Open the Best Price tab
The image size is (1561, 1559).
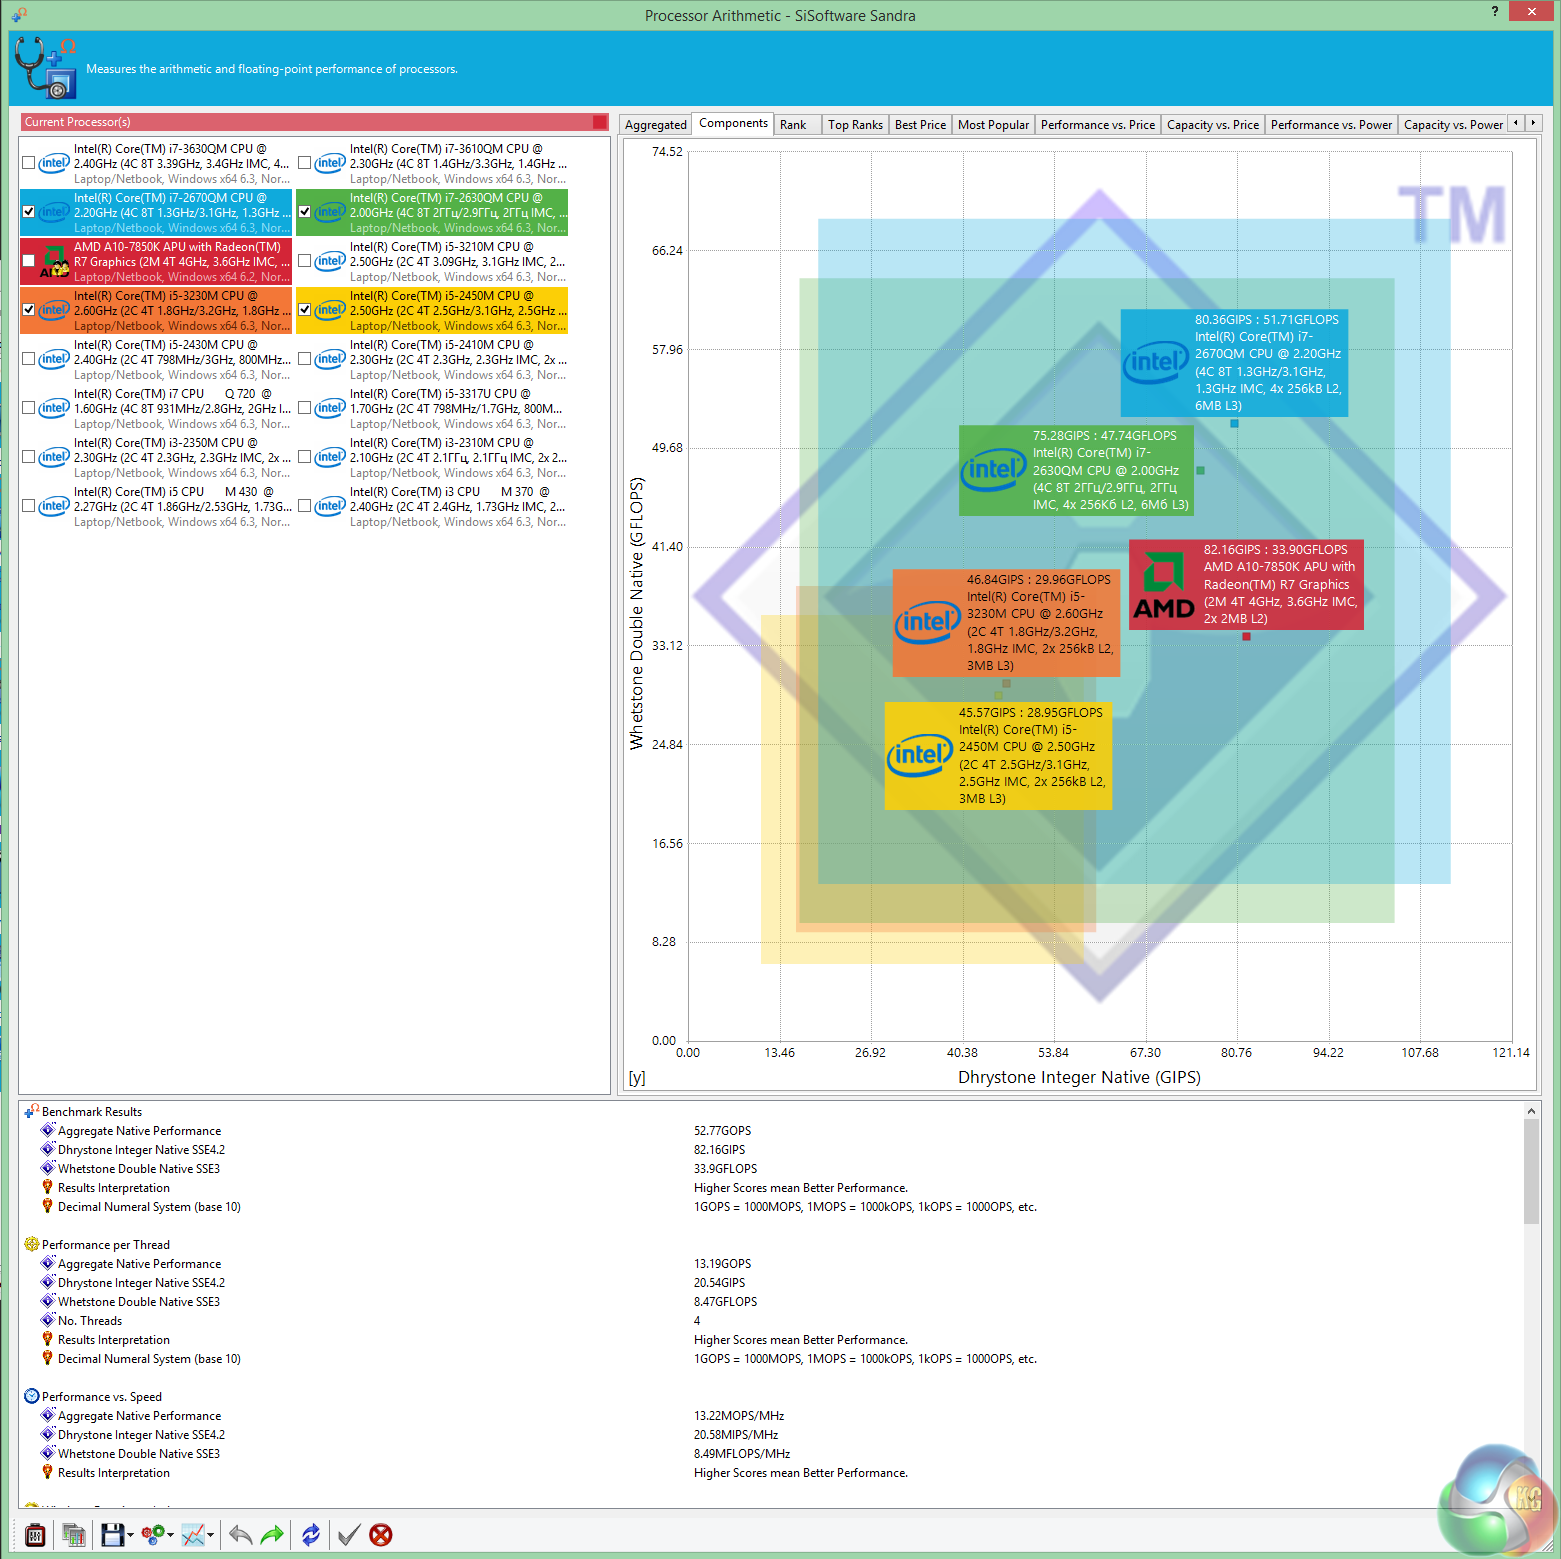tap(920, 125)
